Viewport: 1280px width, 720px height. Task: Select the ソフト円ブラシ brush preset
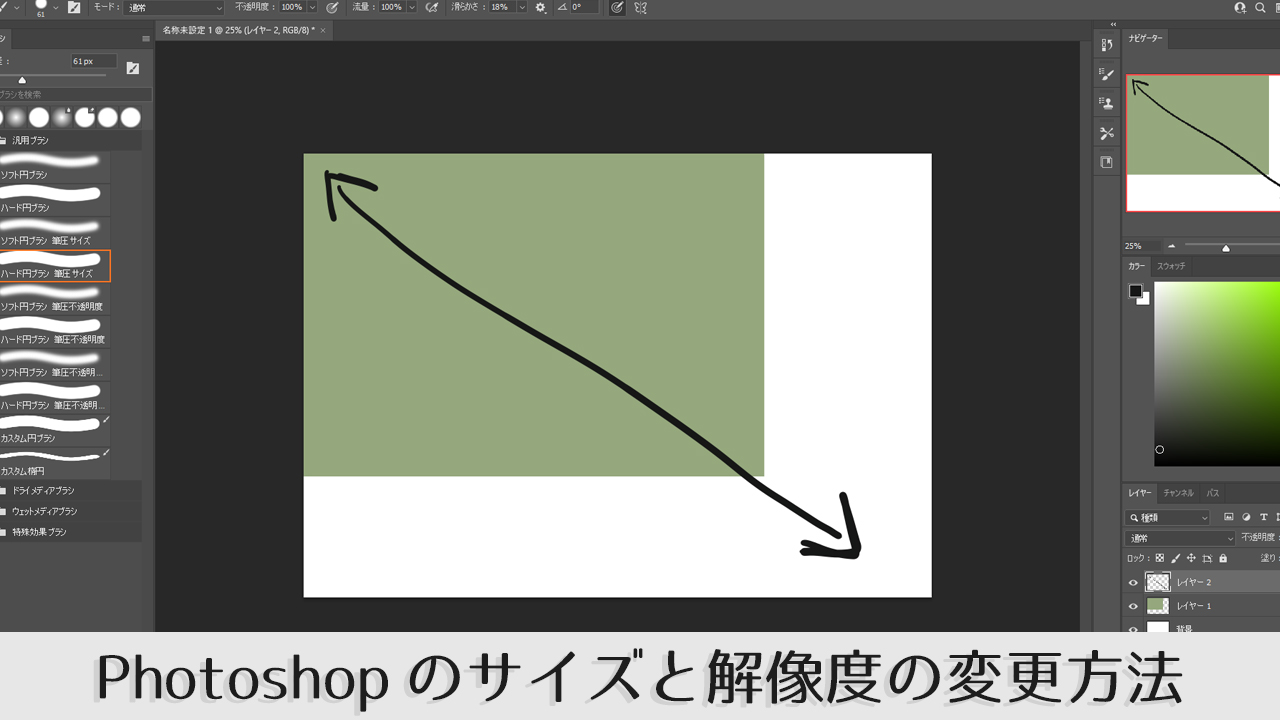[55, 167]
